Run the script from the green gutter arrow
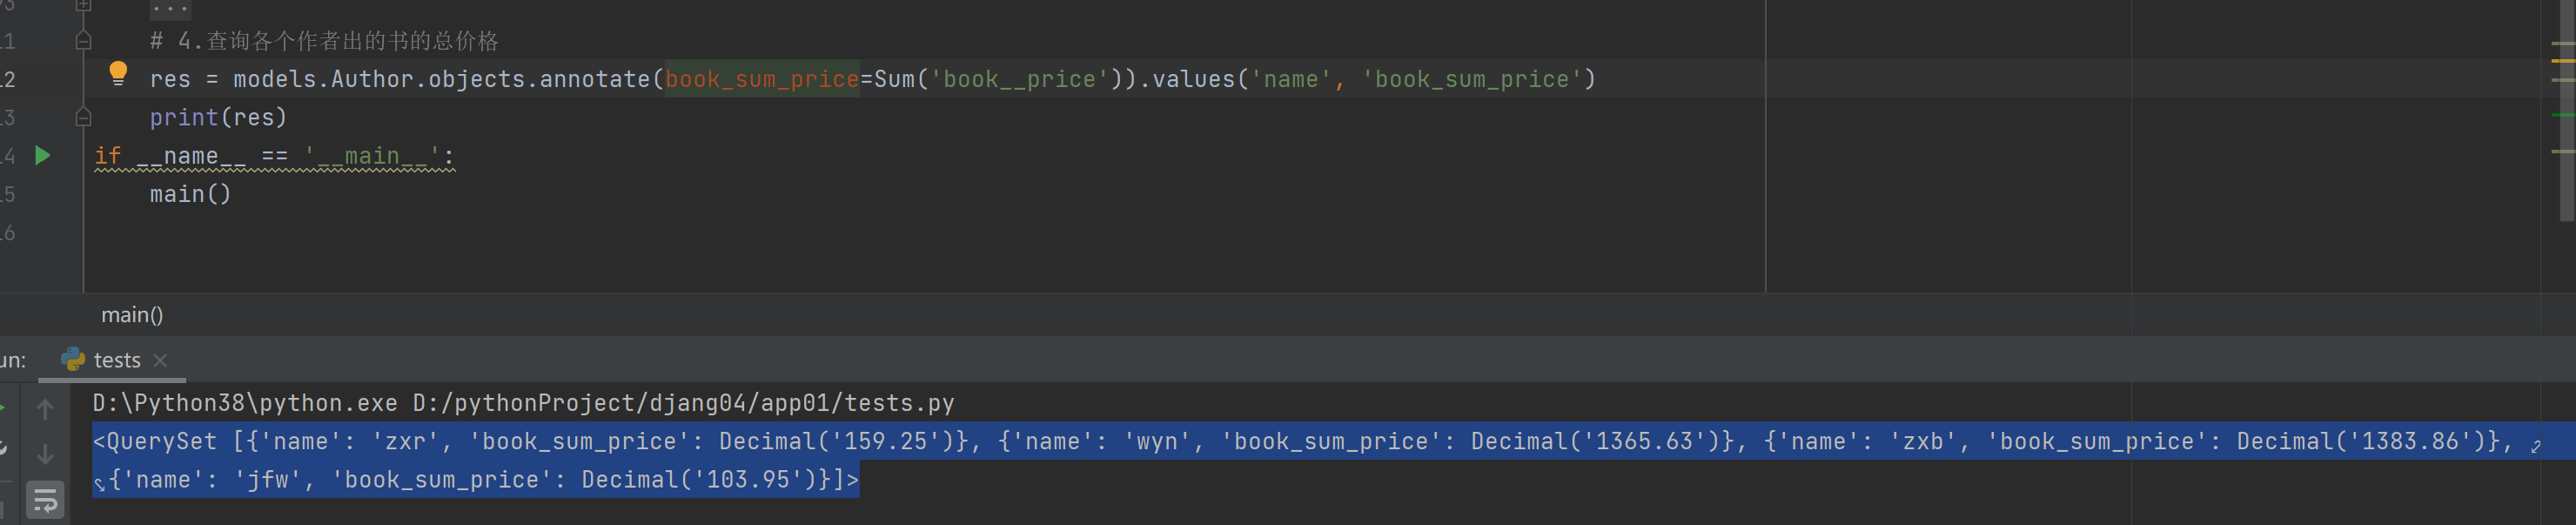Image resolution: width=2576 pixels, height=525 pixels. [x=42, y=155]
